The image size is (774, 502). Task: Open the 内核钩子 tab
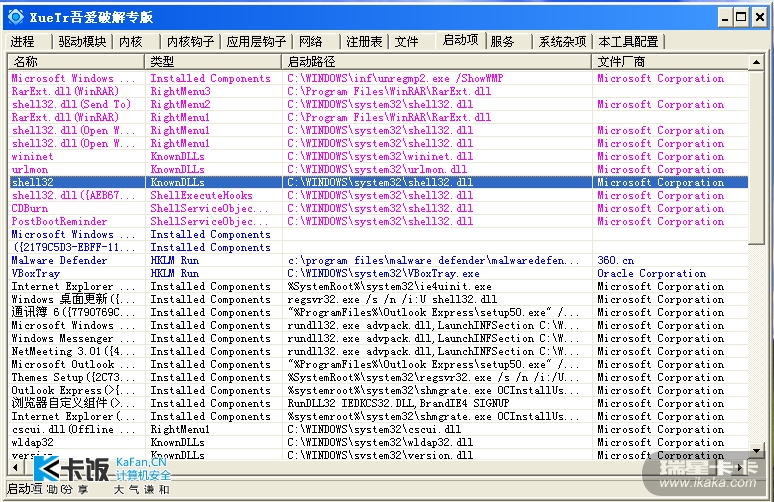click(x=190, y=41)
